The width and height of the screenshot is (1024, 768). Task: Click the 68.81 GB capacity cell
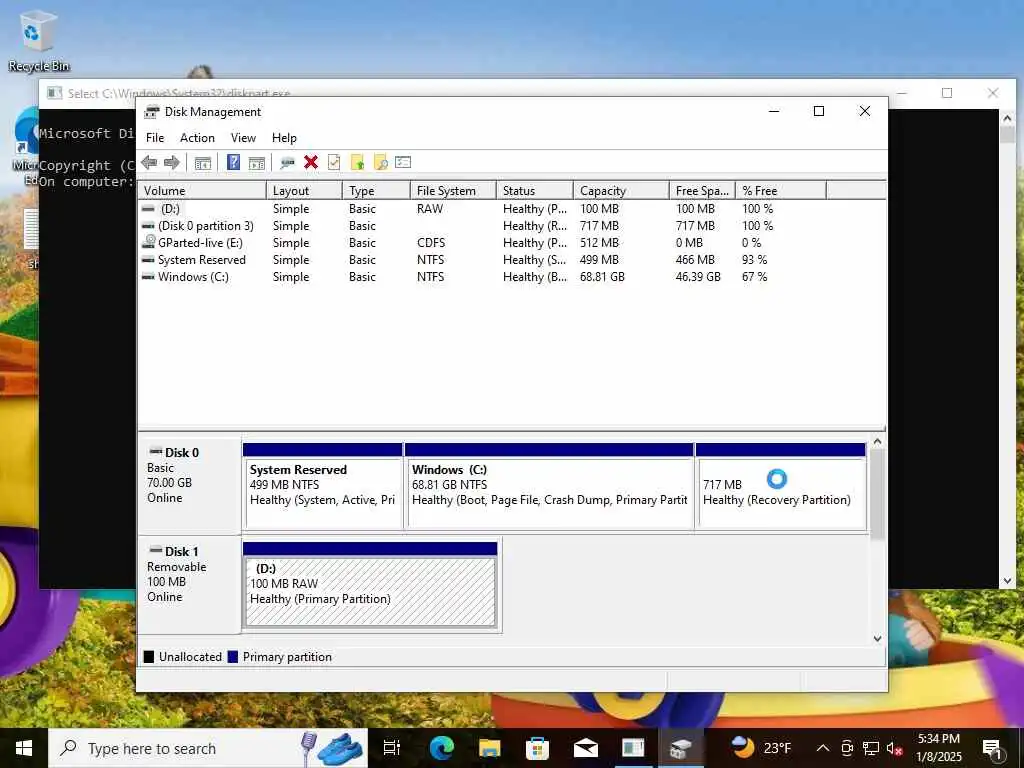coord(602,277)
